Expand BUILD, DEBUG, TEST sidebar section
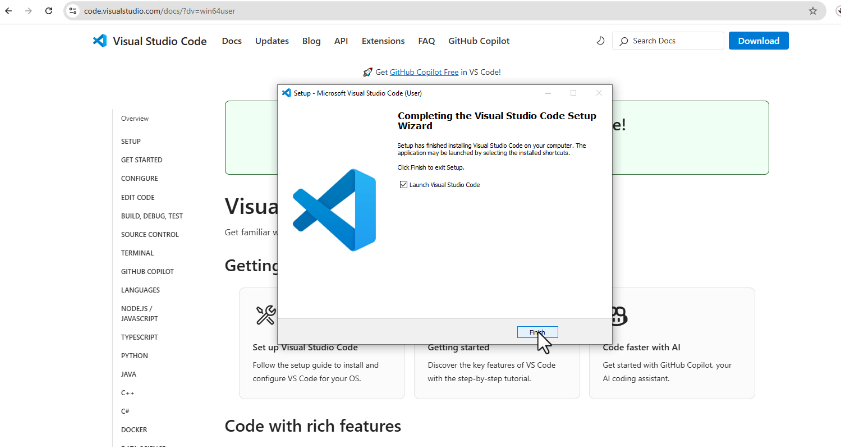Image resolution: width=841 pixels, height=447 pixels. pos(152,216)
